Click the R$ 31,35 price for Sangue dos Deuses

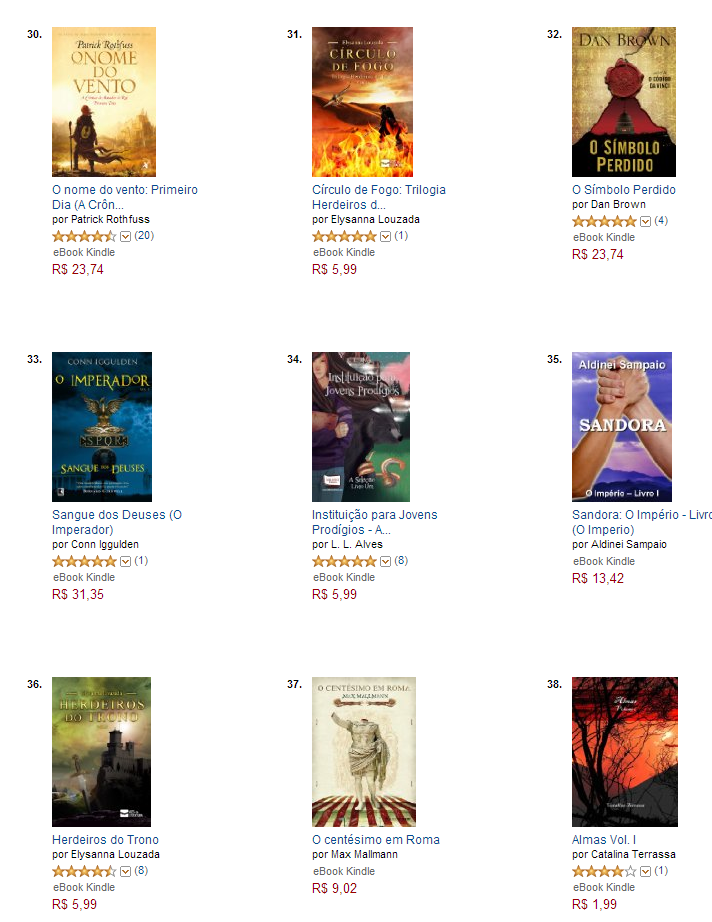(78, 594)
